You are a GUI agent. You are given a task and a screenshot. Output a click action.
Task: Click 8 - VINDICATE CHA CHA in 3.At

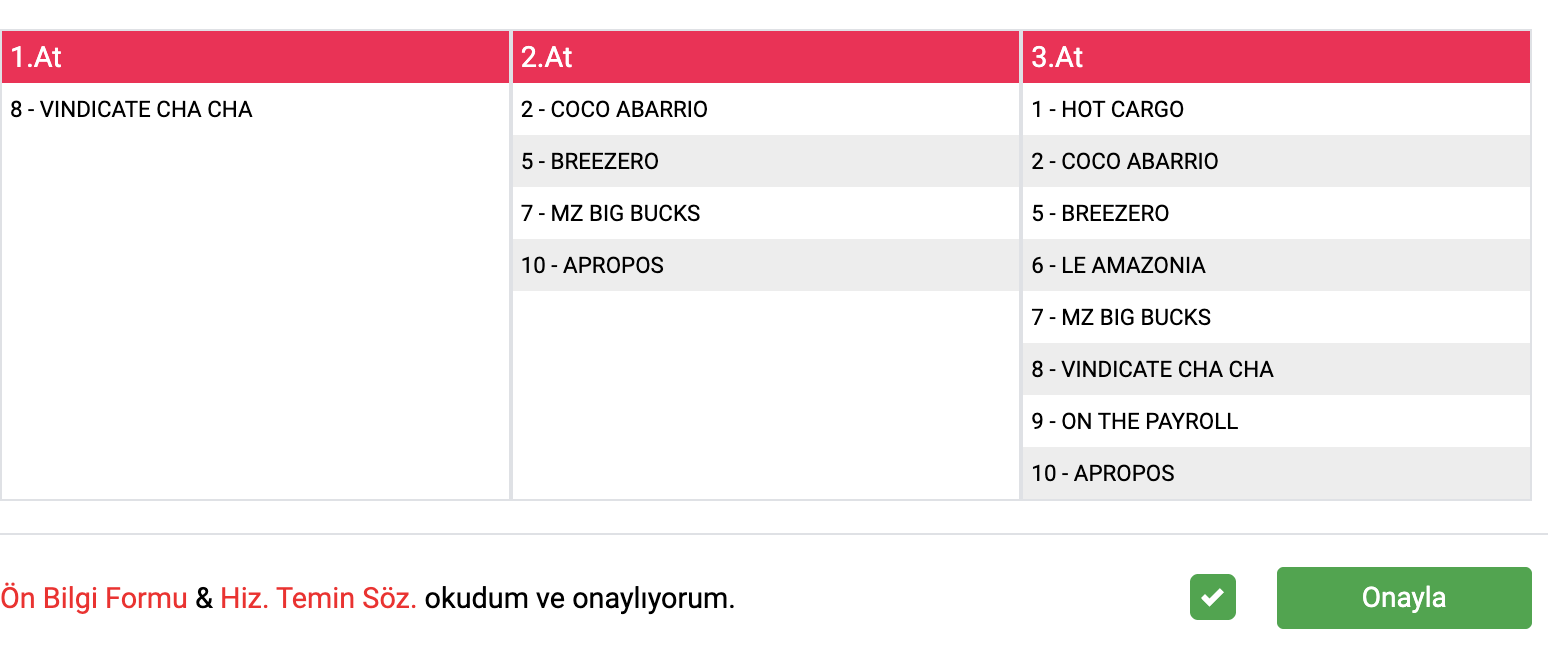click(1152, 370)
